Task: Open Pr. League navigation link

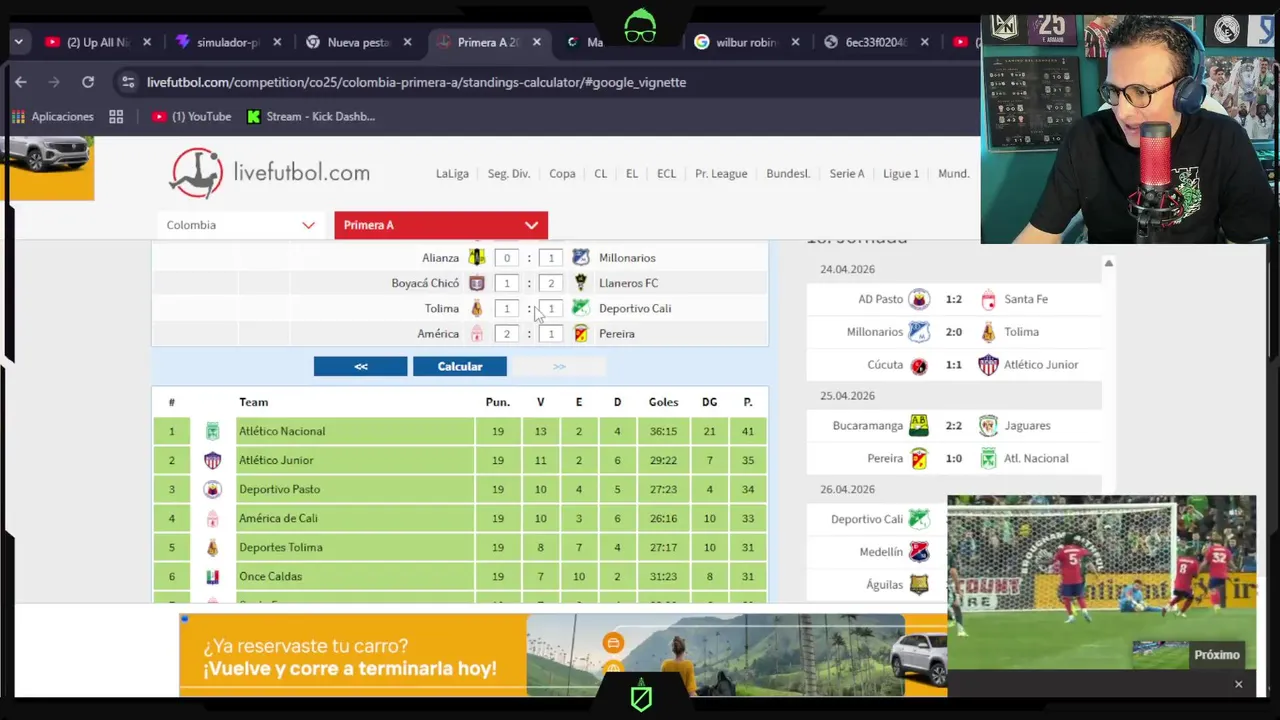Action: (x=721, y=173)
